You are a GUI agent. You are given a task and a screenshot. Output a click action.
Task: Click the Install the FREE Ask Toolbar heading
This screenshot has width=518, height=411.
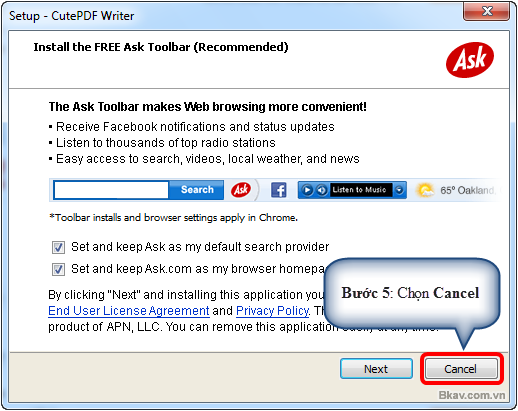(161, 47)
